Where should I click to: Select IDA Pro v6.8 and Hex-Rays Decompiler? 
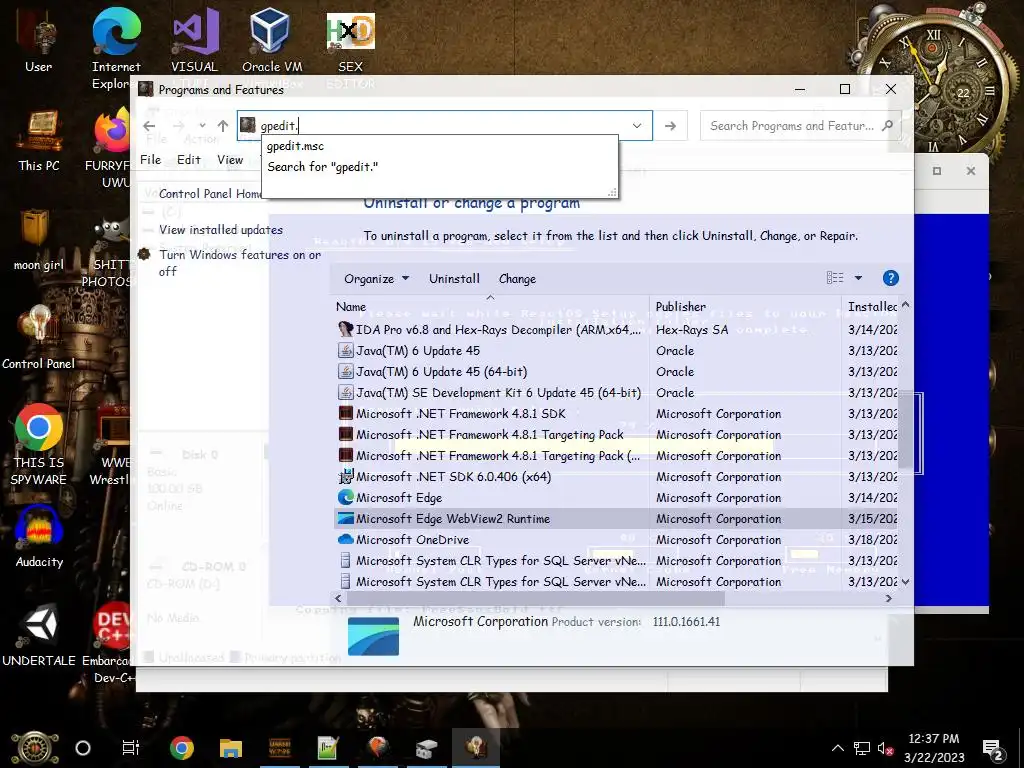(x=615, y=330)
